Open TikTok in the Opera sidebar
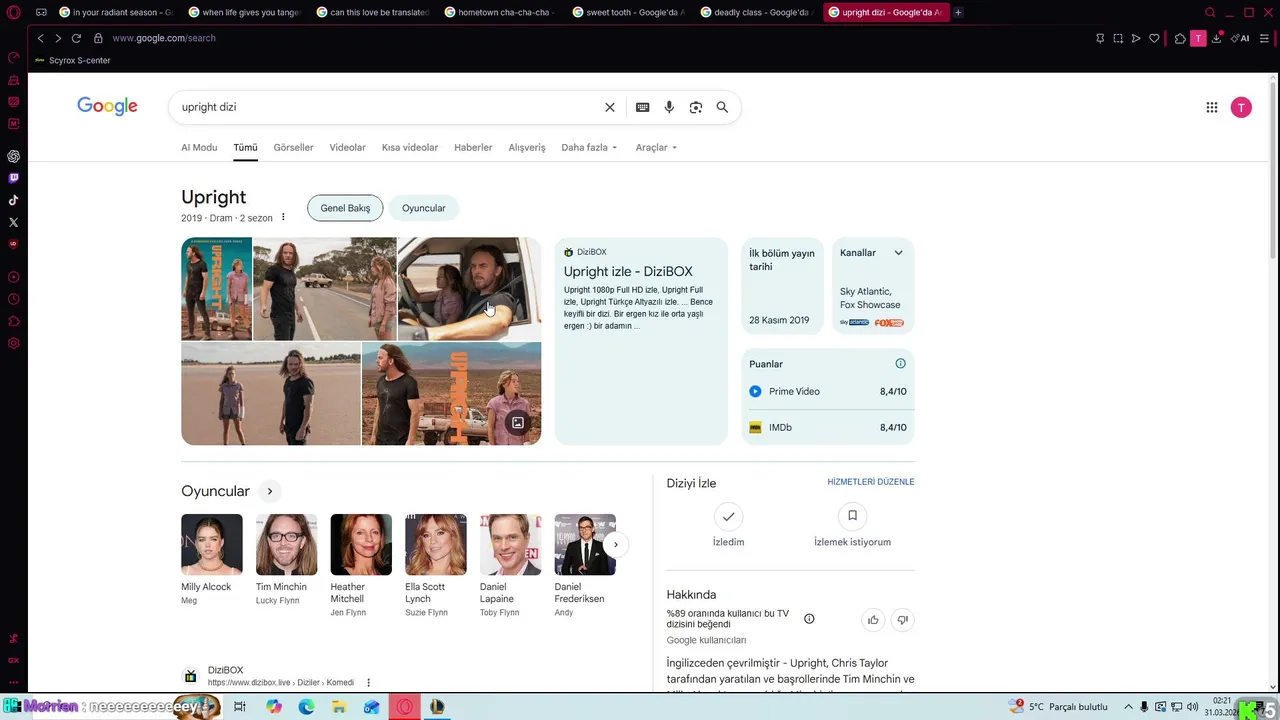This screenshot has height=720, width=1280. click(13, 200)
